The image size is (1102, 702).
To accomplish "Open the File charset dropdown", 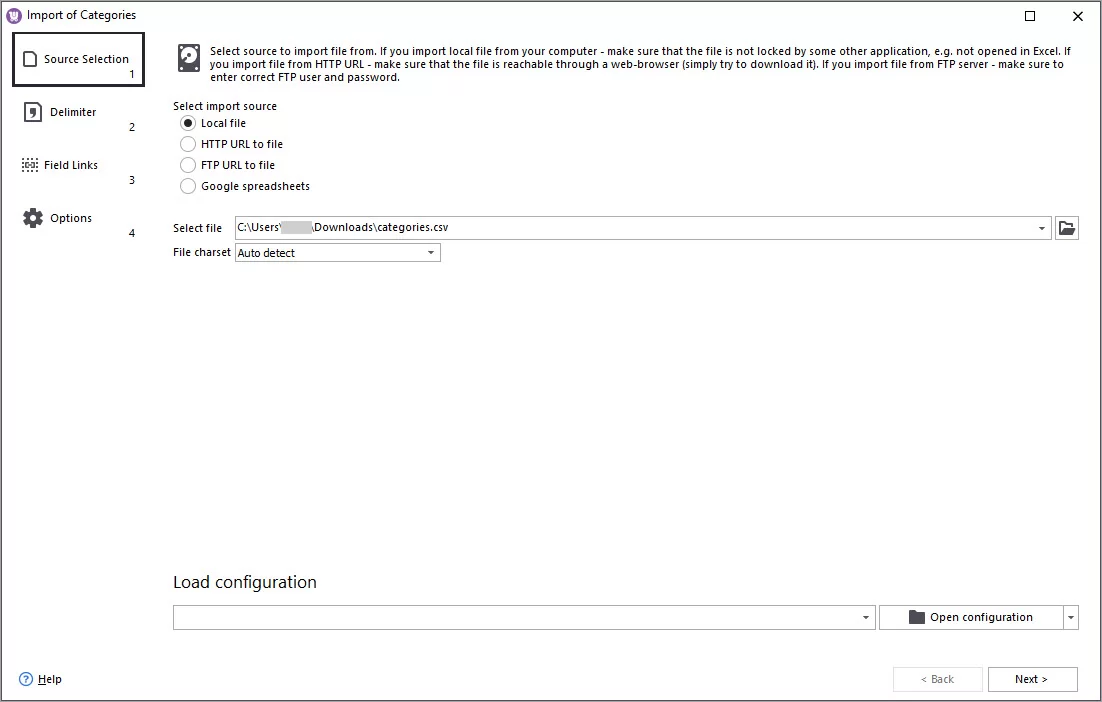I will coord(430,252).
